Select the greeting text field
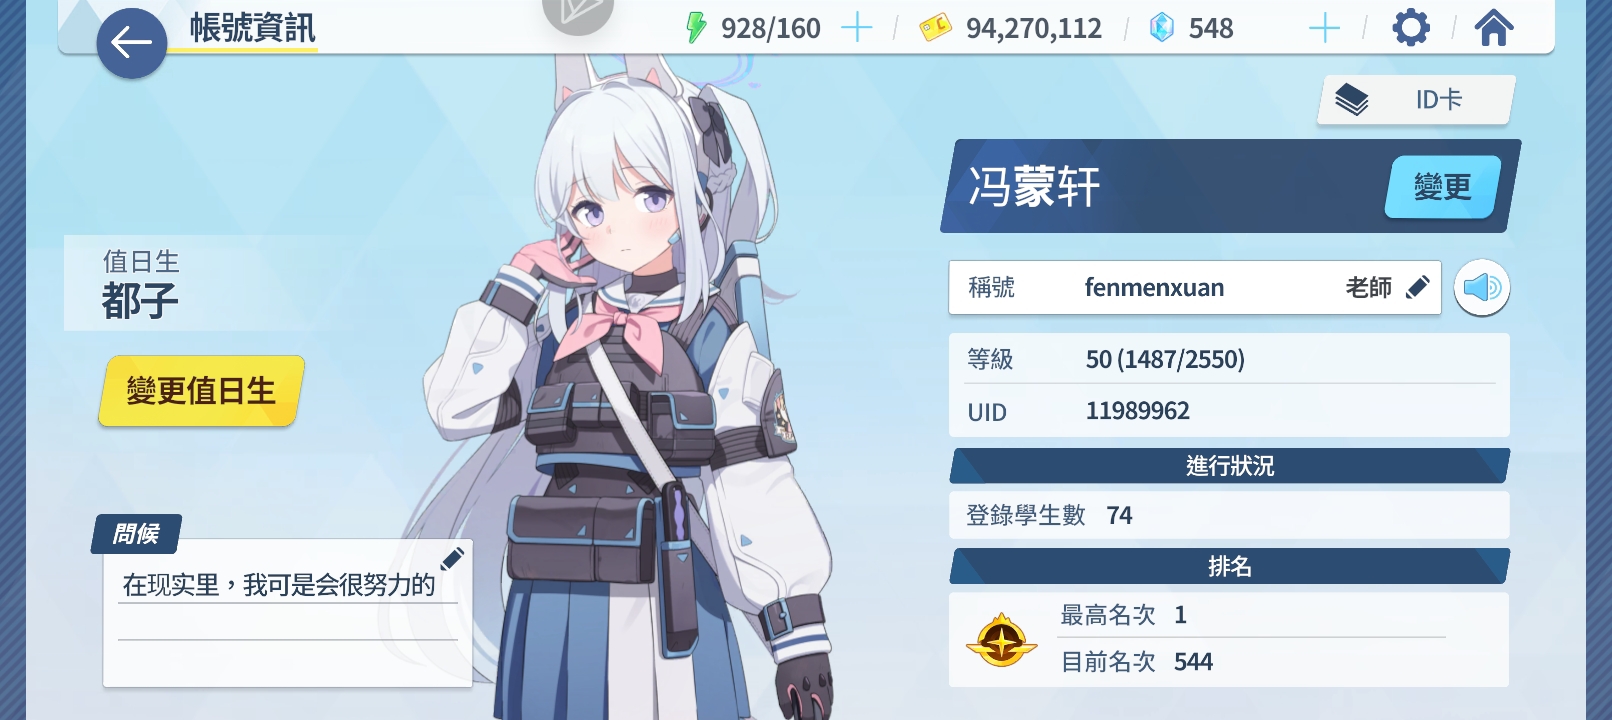This screenshot has width=1612, height=720. pos(288,585)
